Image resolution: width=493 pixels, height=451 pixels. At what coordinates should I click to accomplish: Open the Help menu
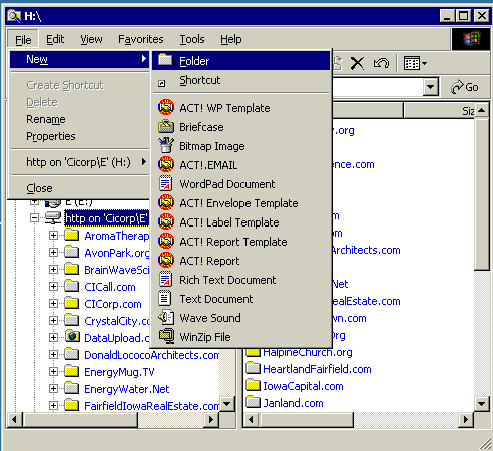point(231,39)
